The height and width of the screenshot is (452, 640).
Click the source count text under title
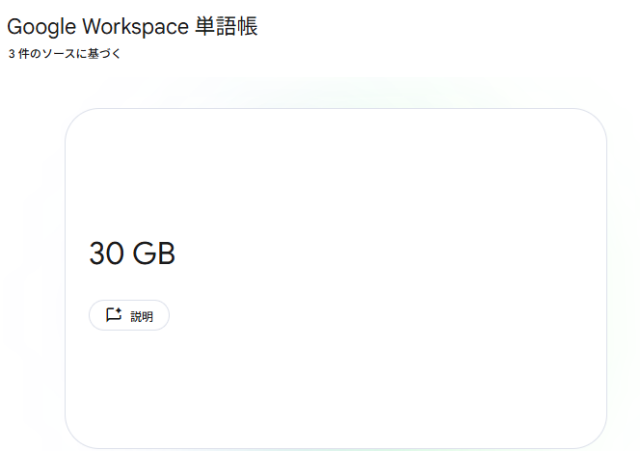pos(64,54)
